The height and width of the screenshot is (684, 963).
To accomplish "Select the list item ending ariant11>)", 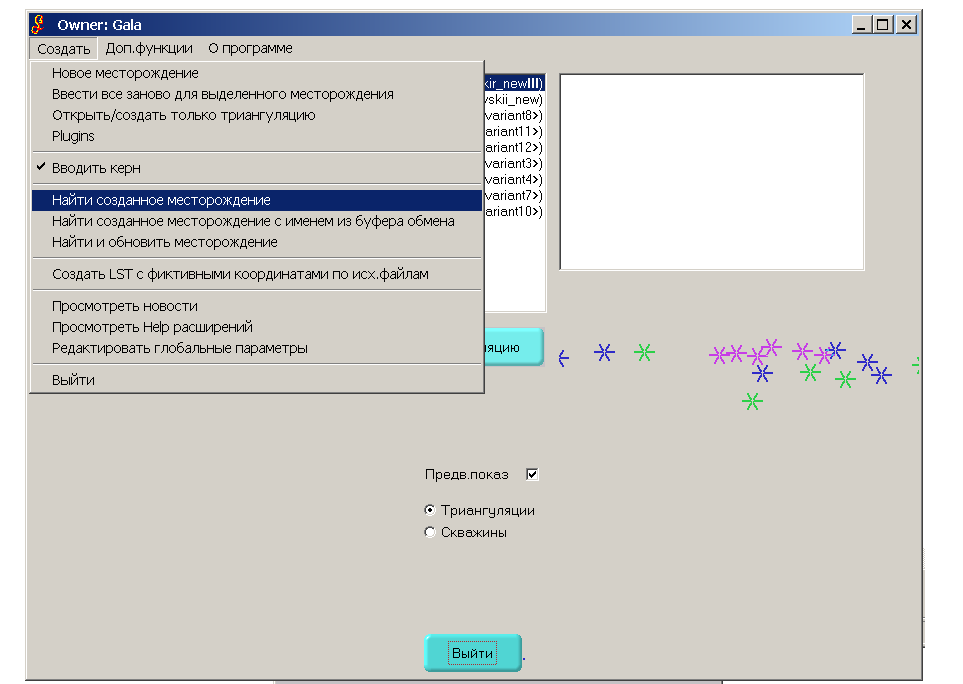I will [x=514, y=131].
